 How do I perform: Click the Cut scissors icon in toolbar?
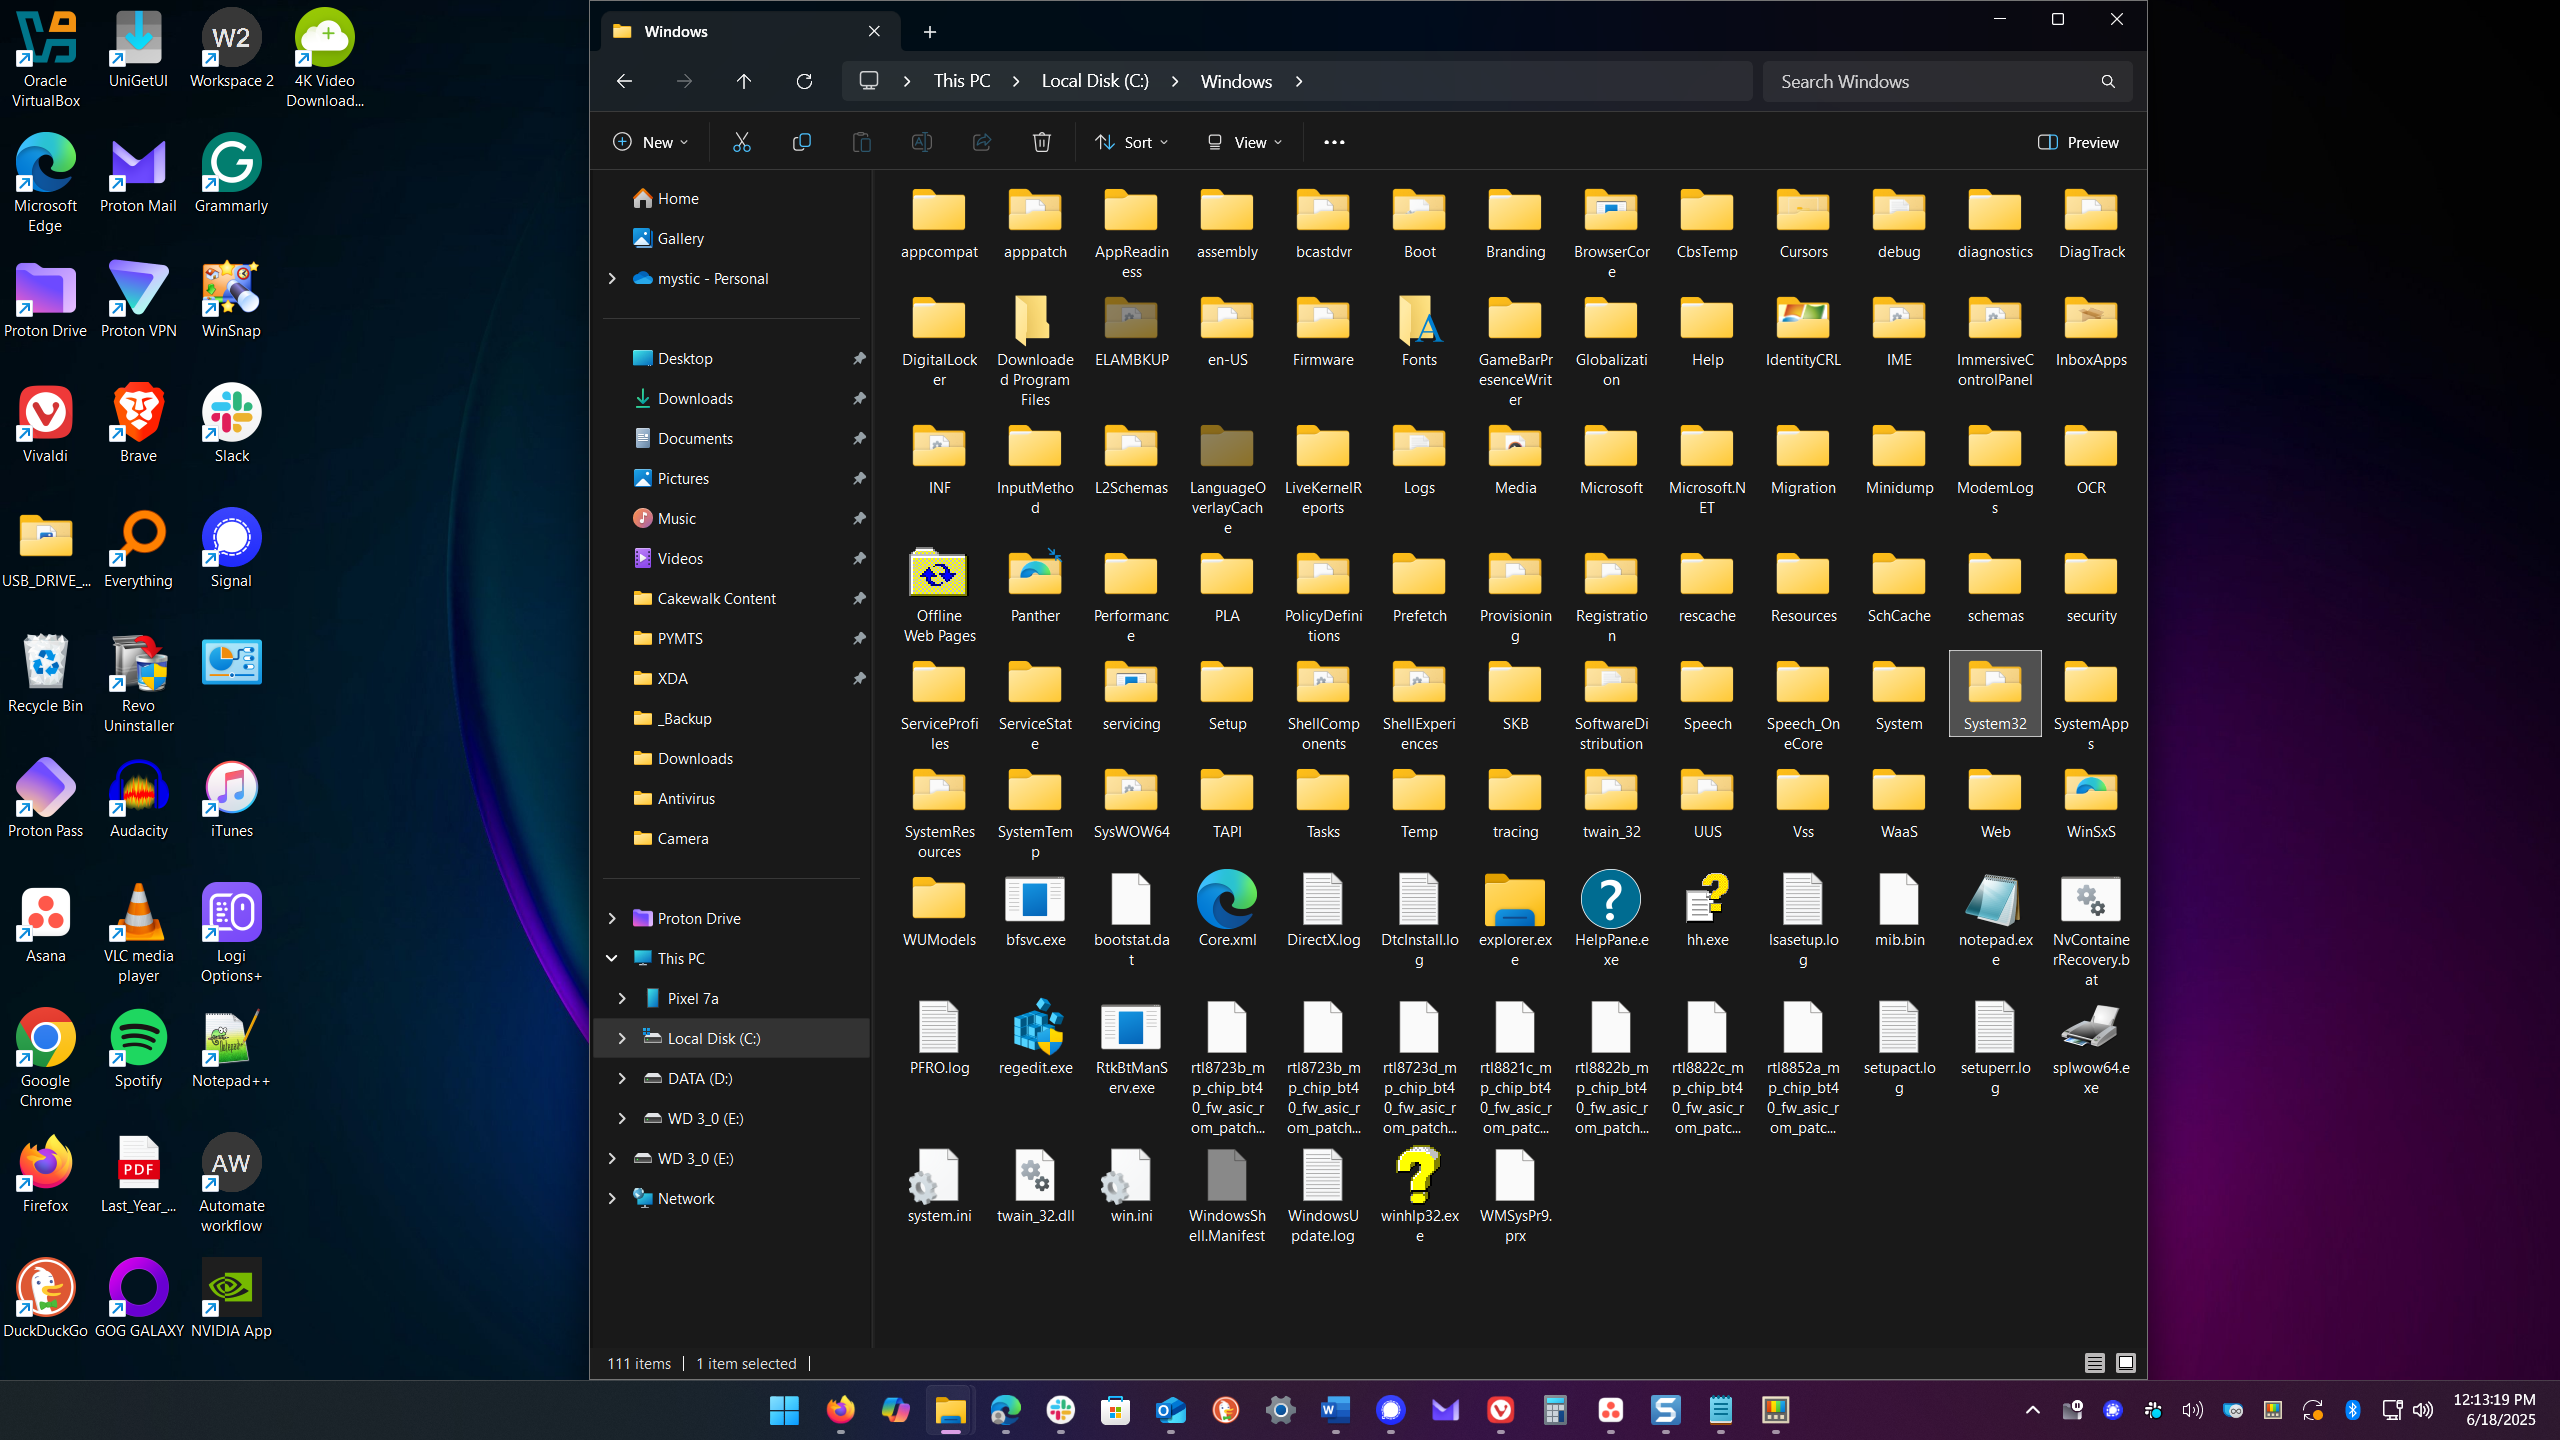point(741,142)
